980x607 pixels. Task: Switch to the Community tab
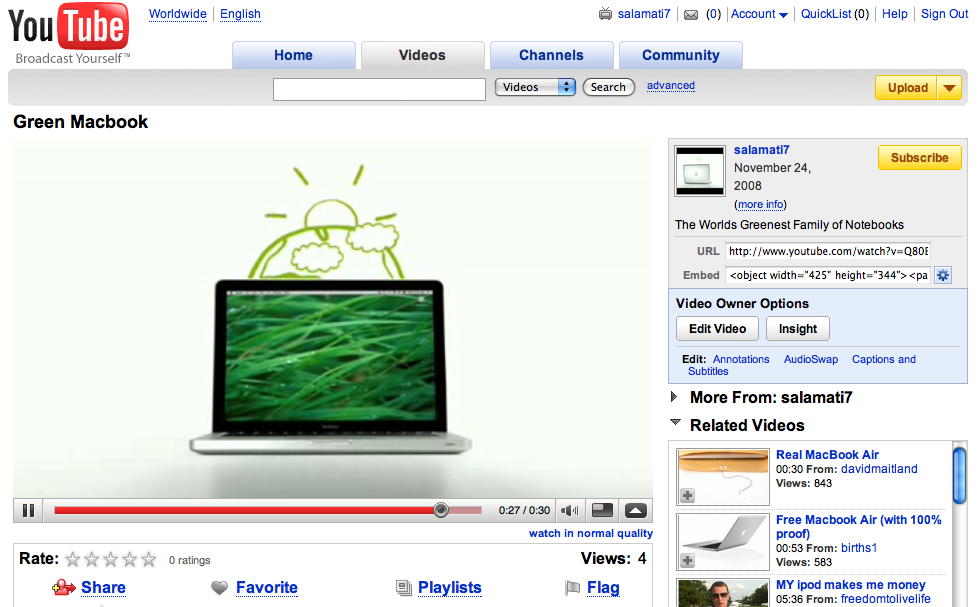pyautogui.click(x=681, y=55)
